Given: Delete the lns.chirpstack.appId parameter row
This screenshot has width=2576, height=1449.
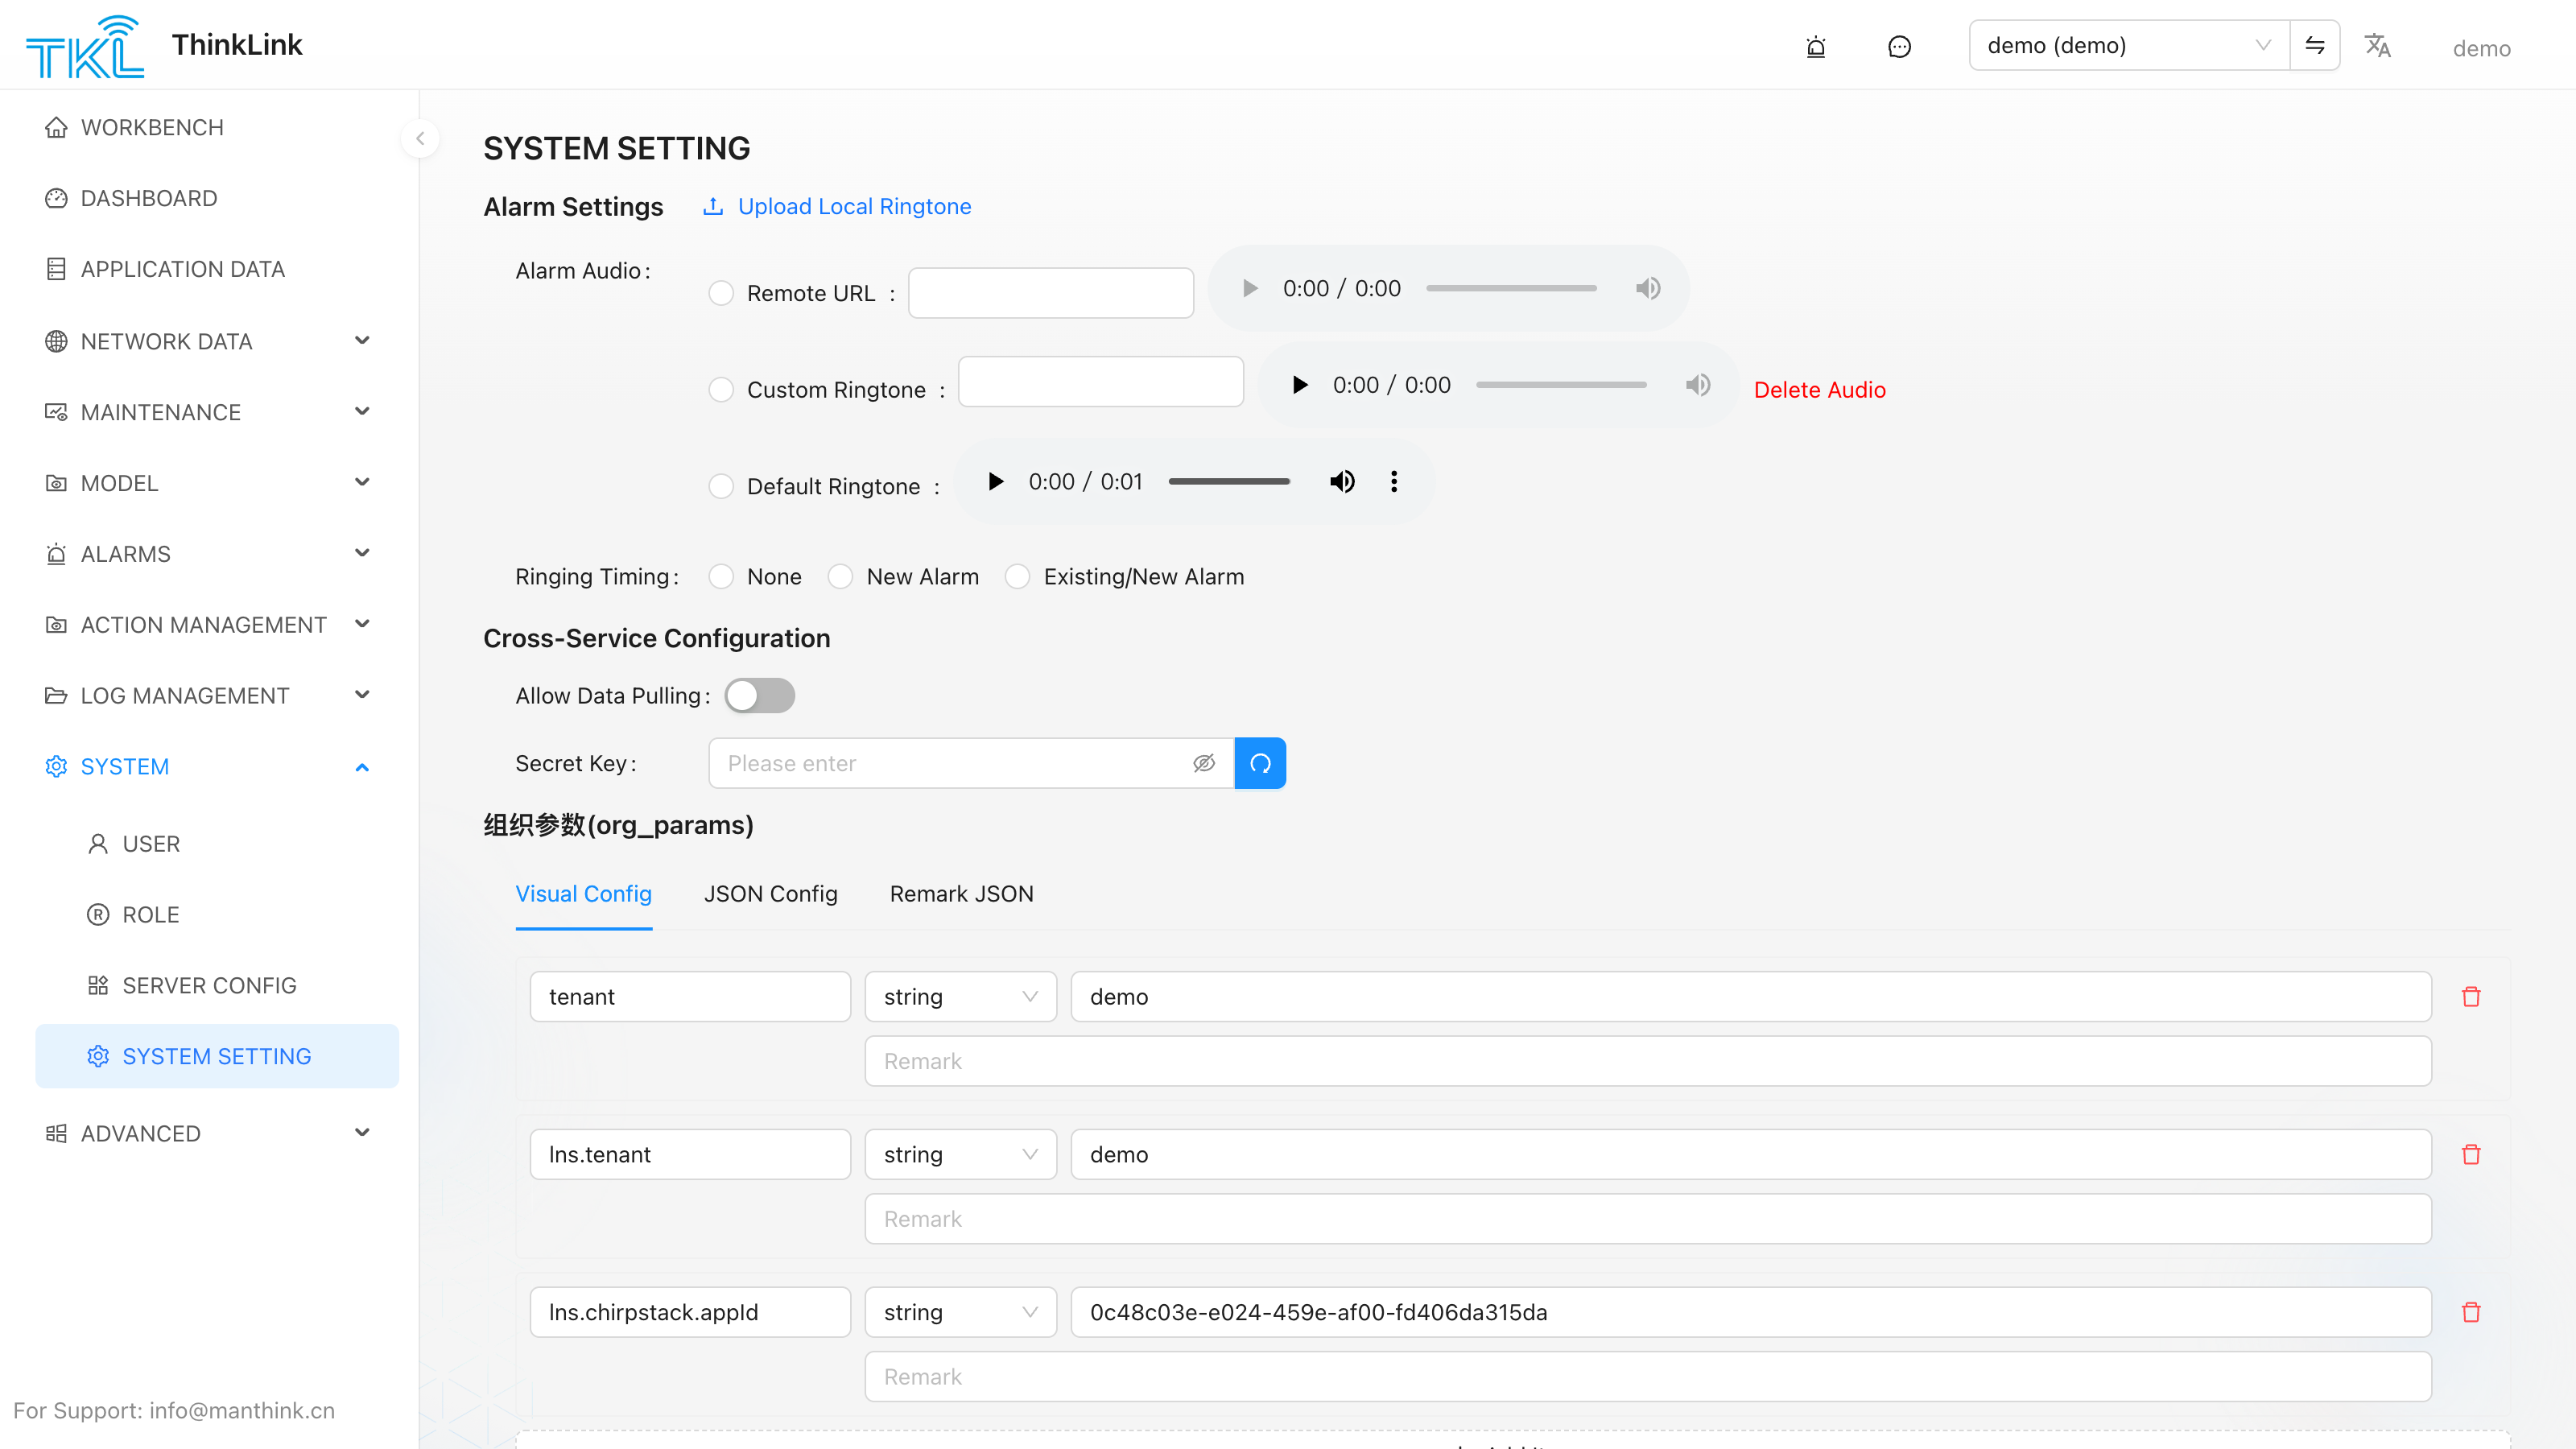Looking at the screenshot, I should coord(2471,1312).
